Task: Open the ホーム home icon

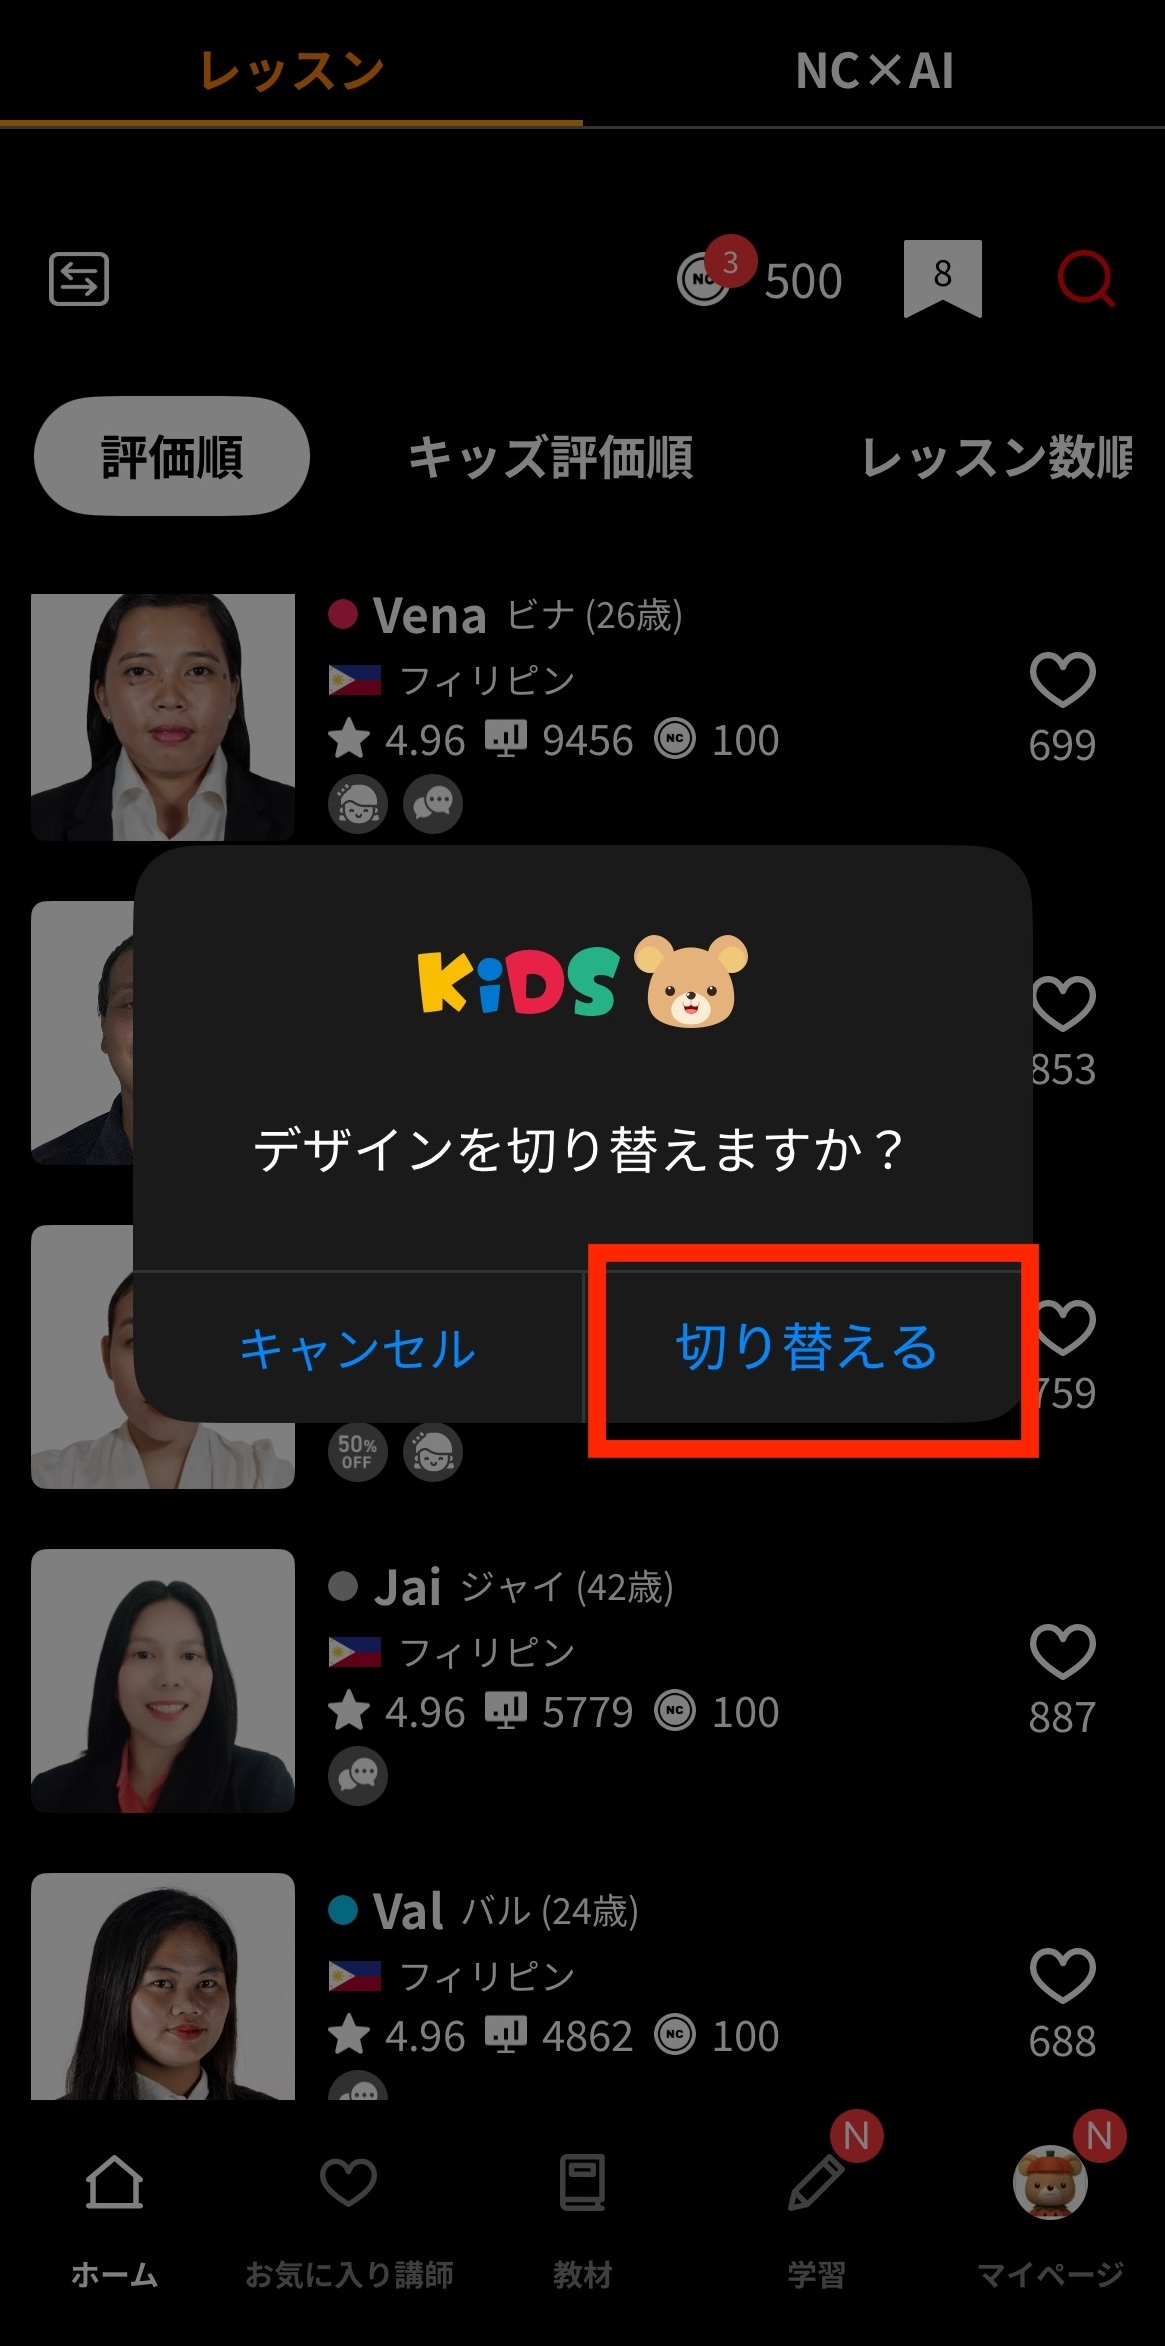Action: tap(114, 2182)
